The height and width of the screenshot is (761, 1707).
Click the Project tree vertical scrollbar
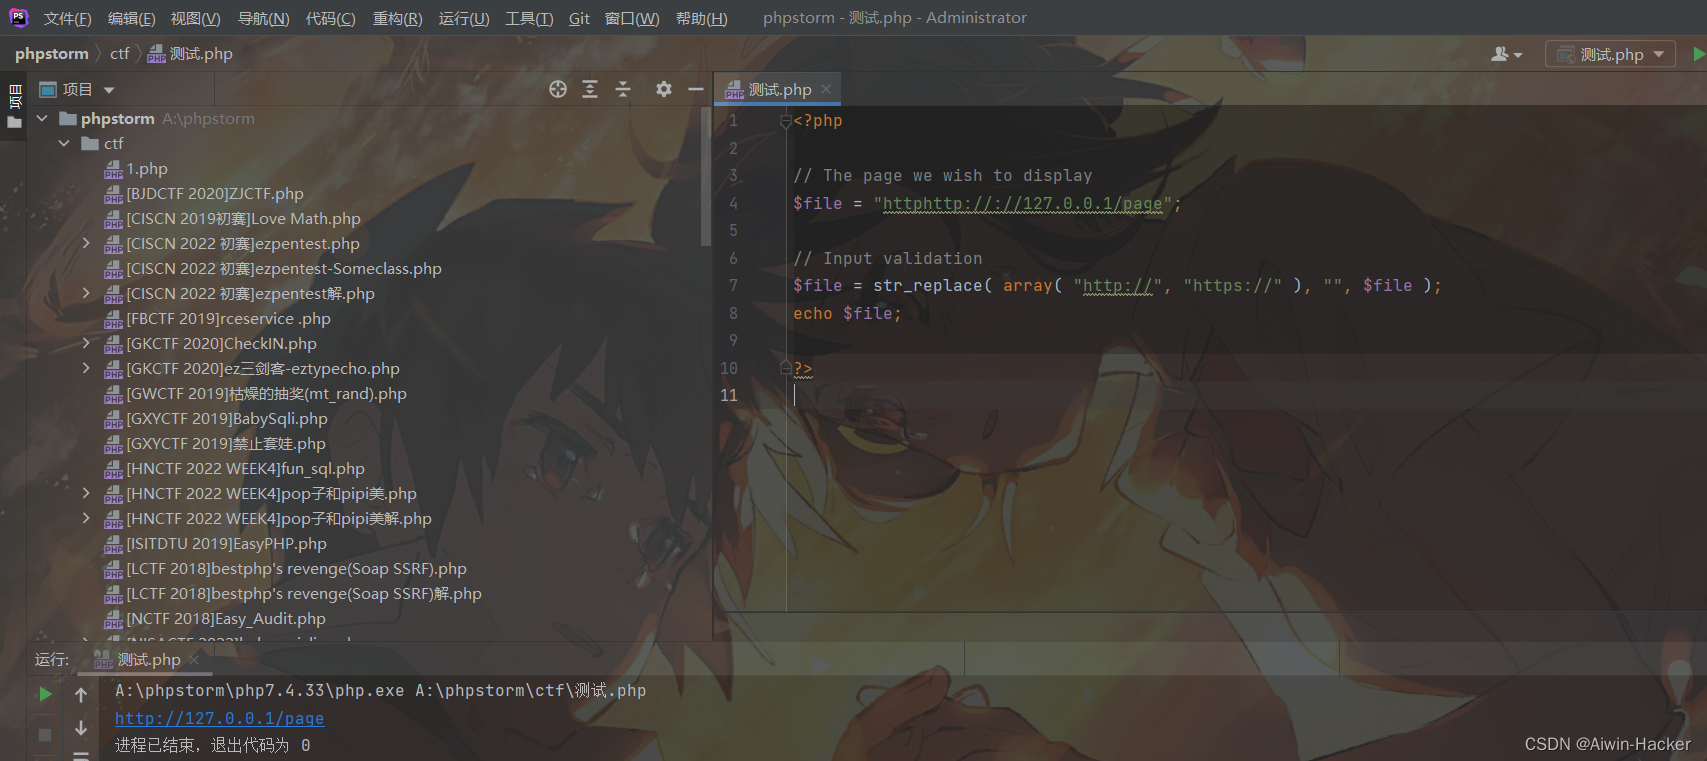pyautogui.click(x=706, y=176)
